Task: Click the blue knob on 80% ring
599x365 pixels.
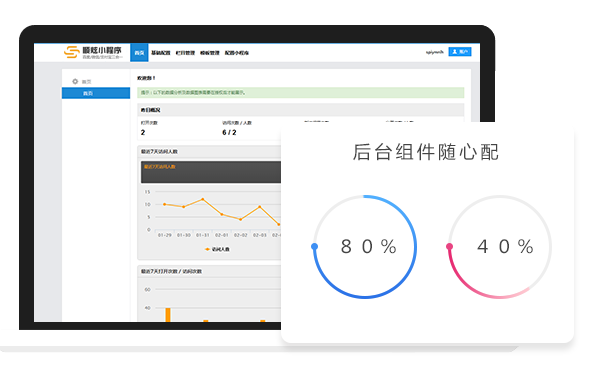Action: click(x=314, y=247)
